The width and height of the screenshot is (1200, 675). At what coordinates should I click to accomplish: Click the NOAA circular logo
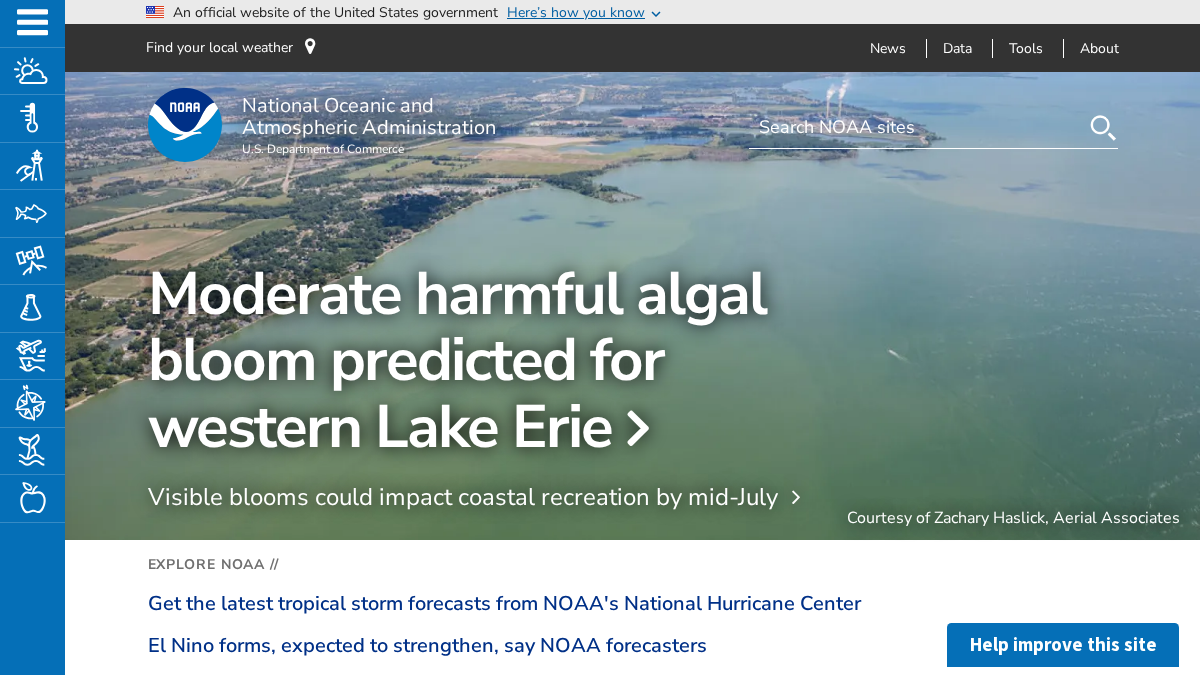pos(185,125)
